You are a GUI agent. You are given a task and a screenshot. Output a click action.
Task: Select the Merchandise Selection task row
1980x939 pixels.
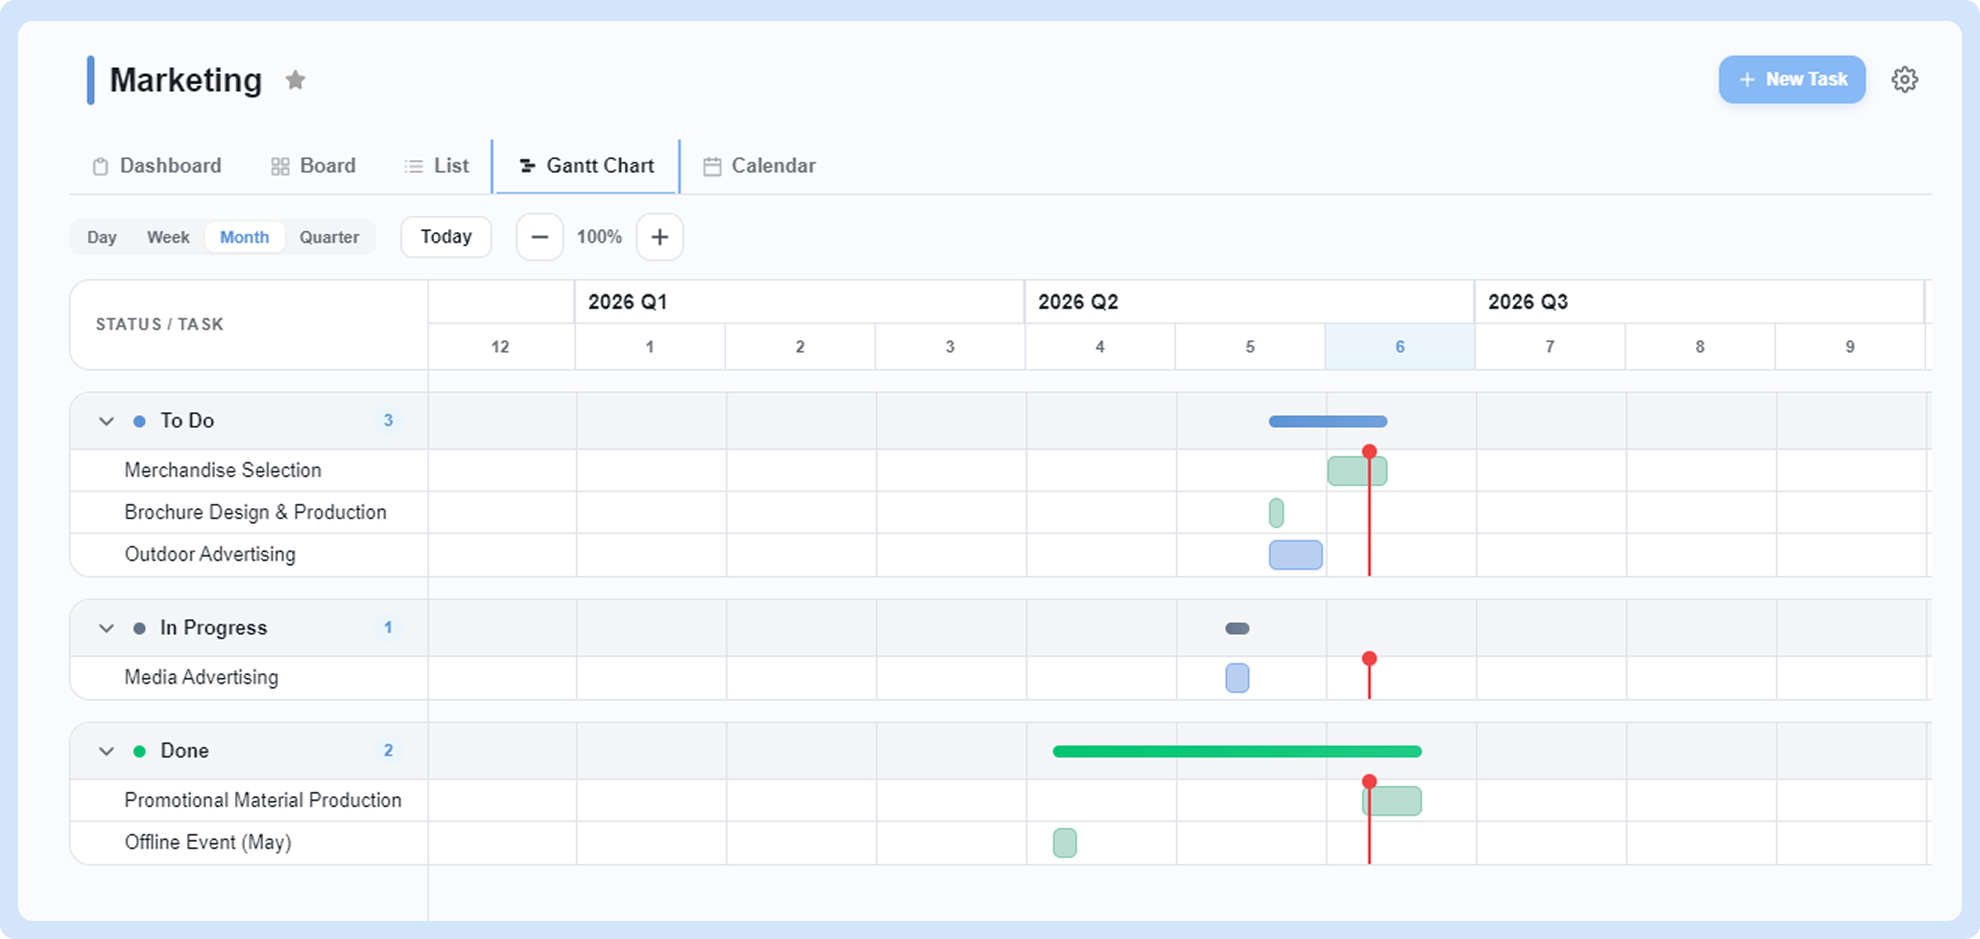(249, 470)
